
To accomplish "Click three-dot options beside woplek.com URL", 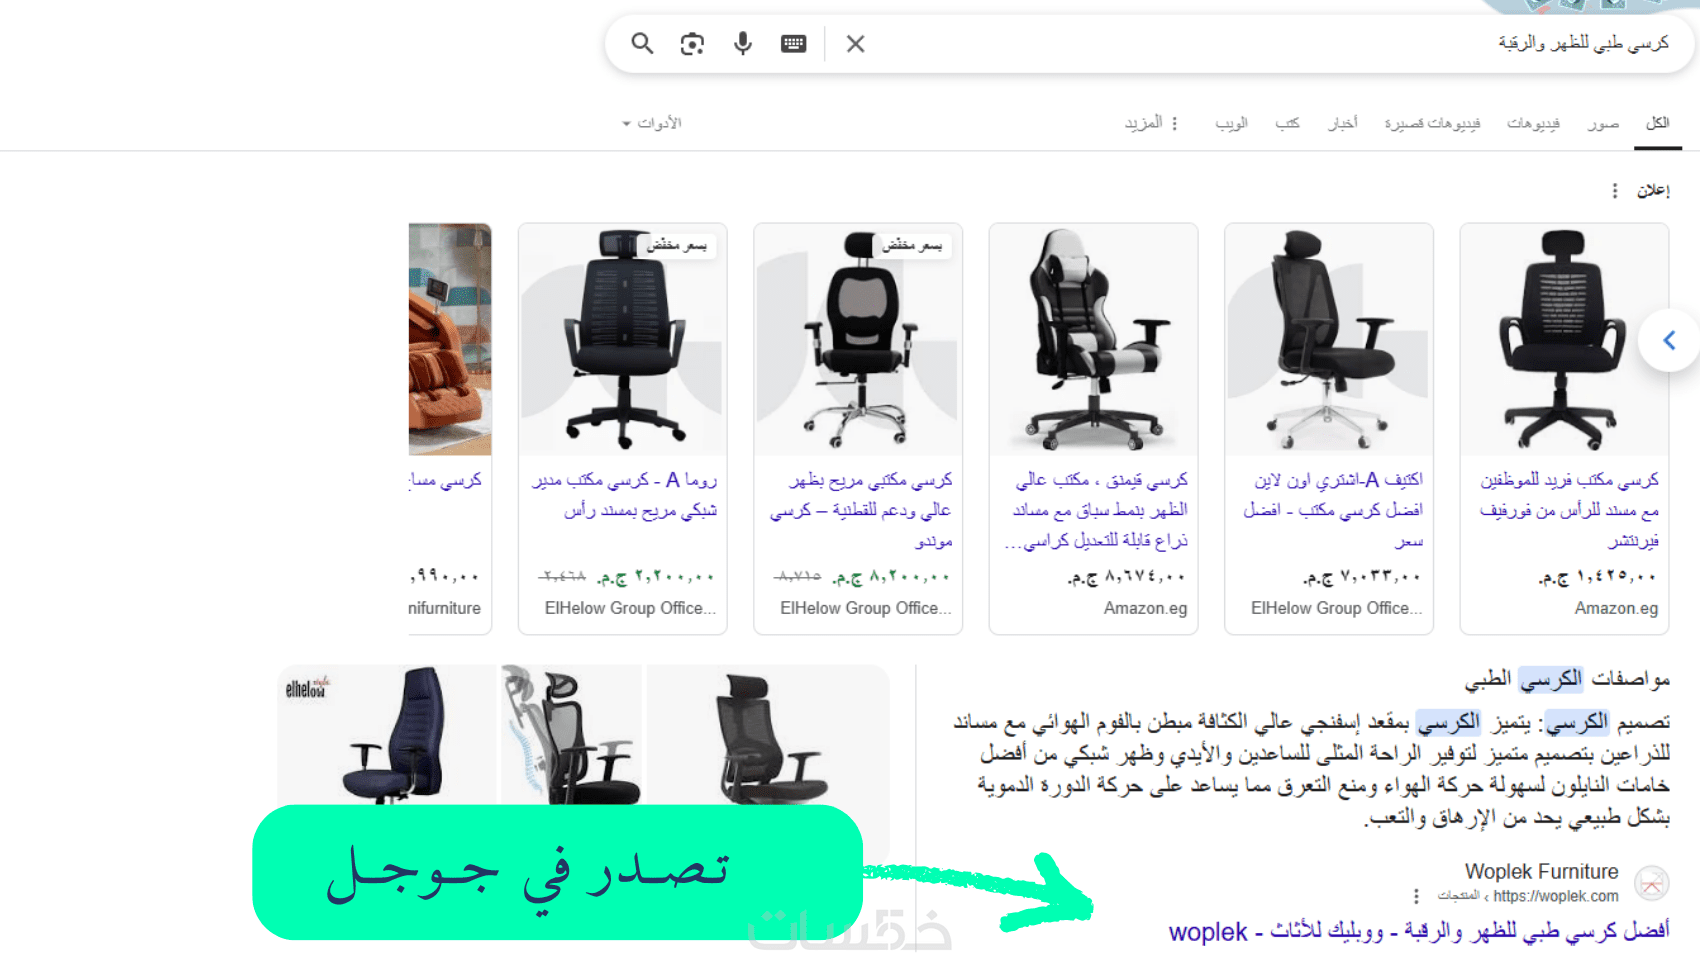I will 1416,896.
